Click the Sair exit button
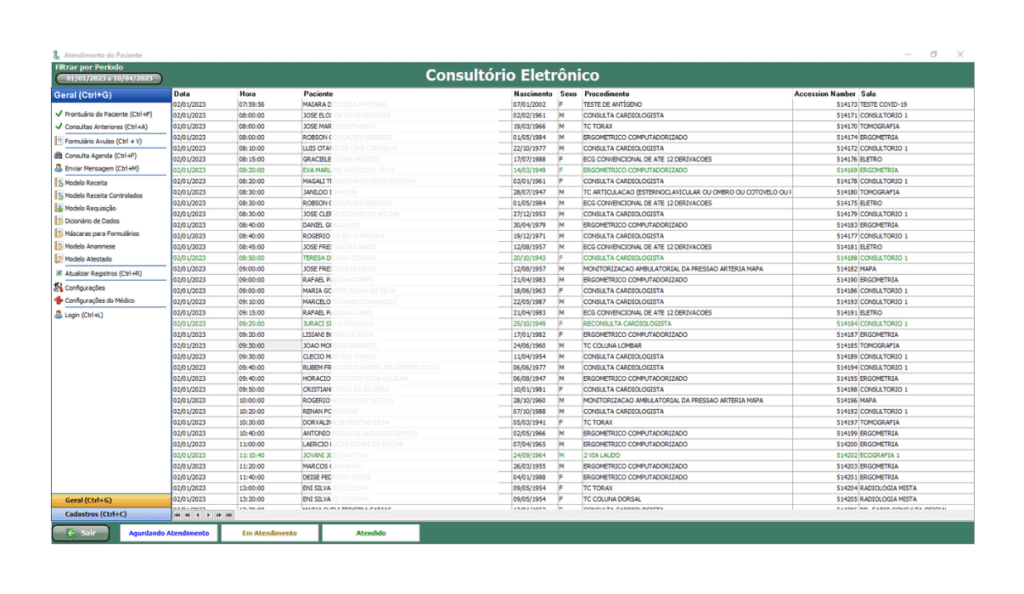Viewport: 1024px width, 594px height. coord(81,533)
